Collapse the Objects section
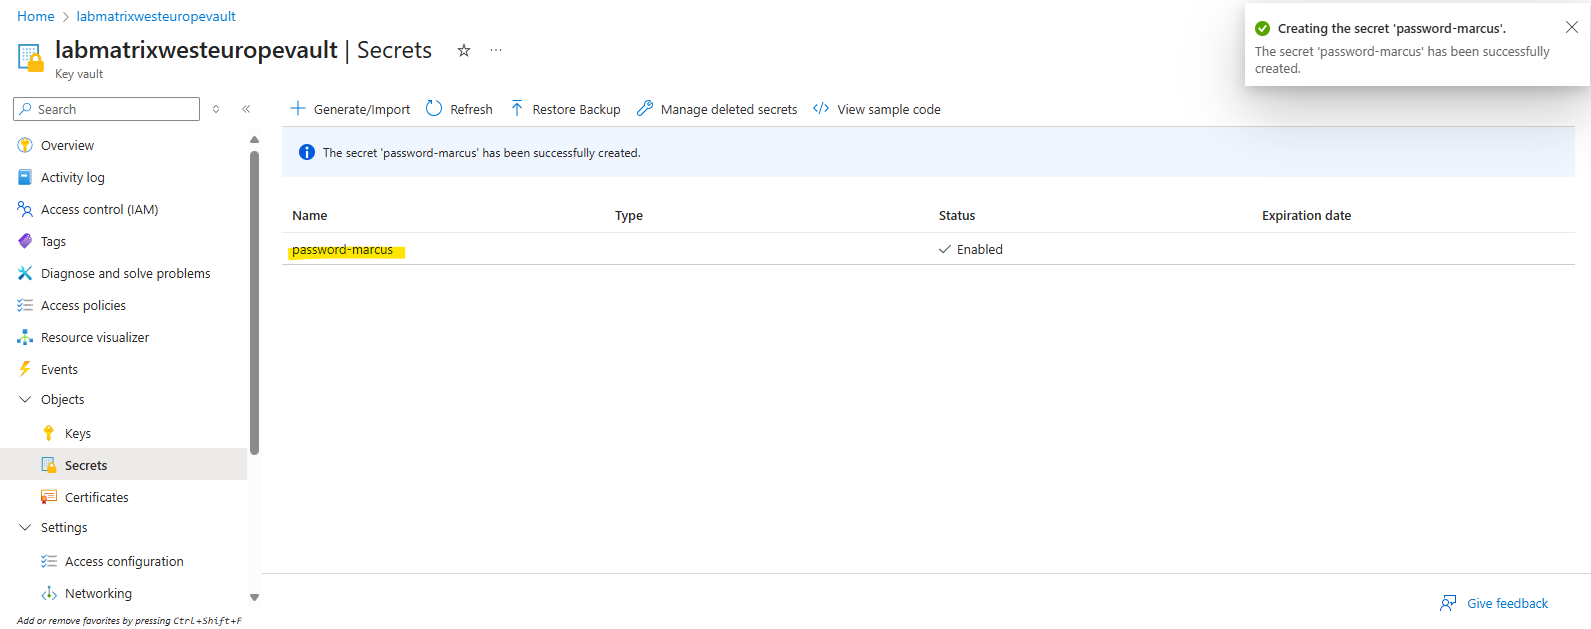This screenshot has width=1591, height=629. click(25, 399)
